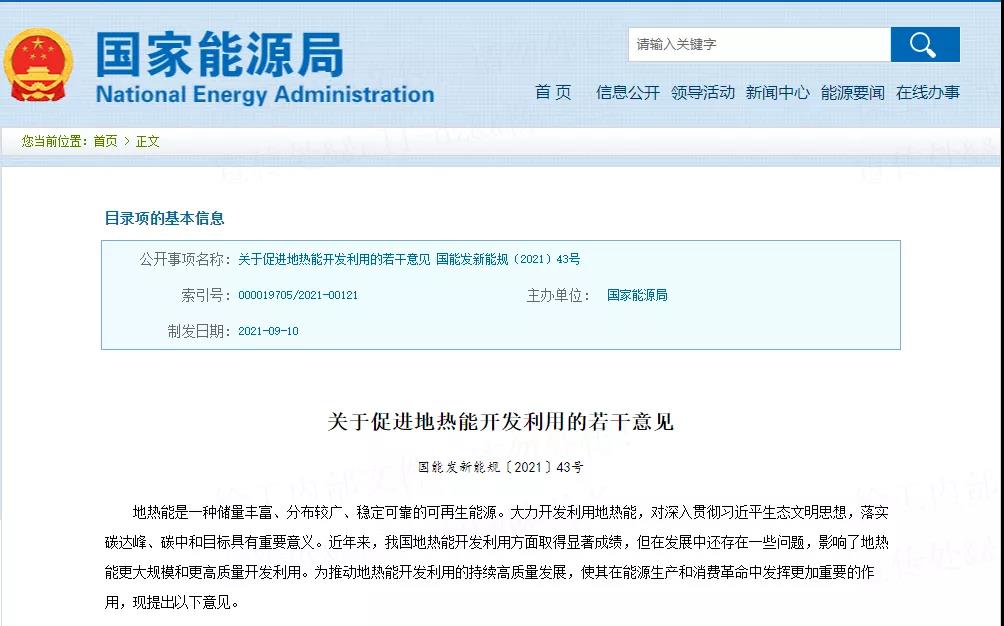Switch to the 新闻中心 page
1004x626 pixels.
(x=778, y=92)
